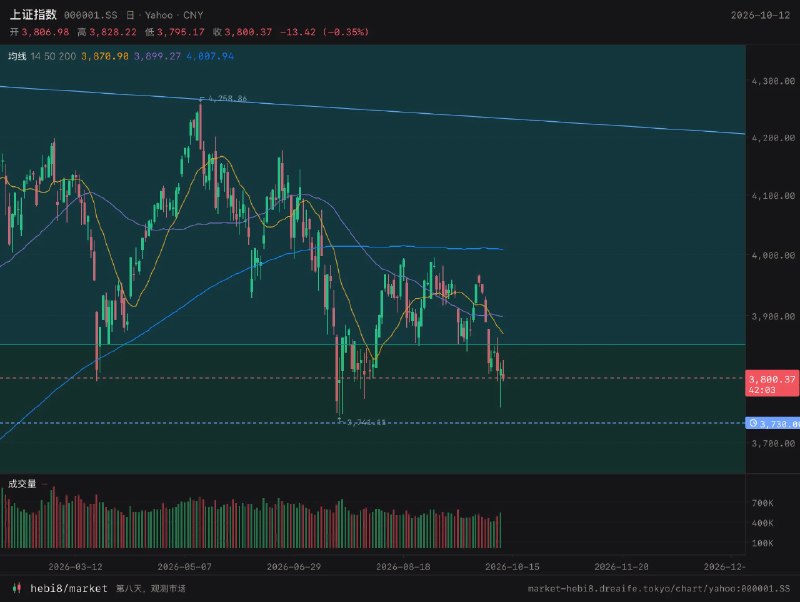
Task: Click the 3,900.00 price axis label
Action: [773, 316]
